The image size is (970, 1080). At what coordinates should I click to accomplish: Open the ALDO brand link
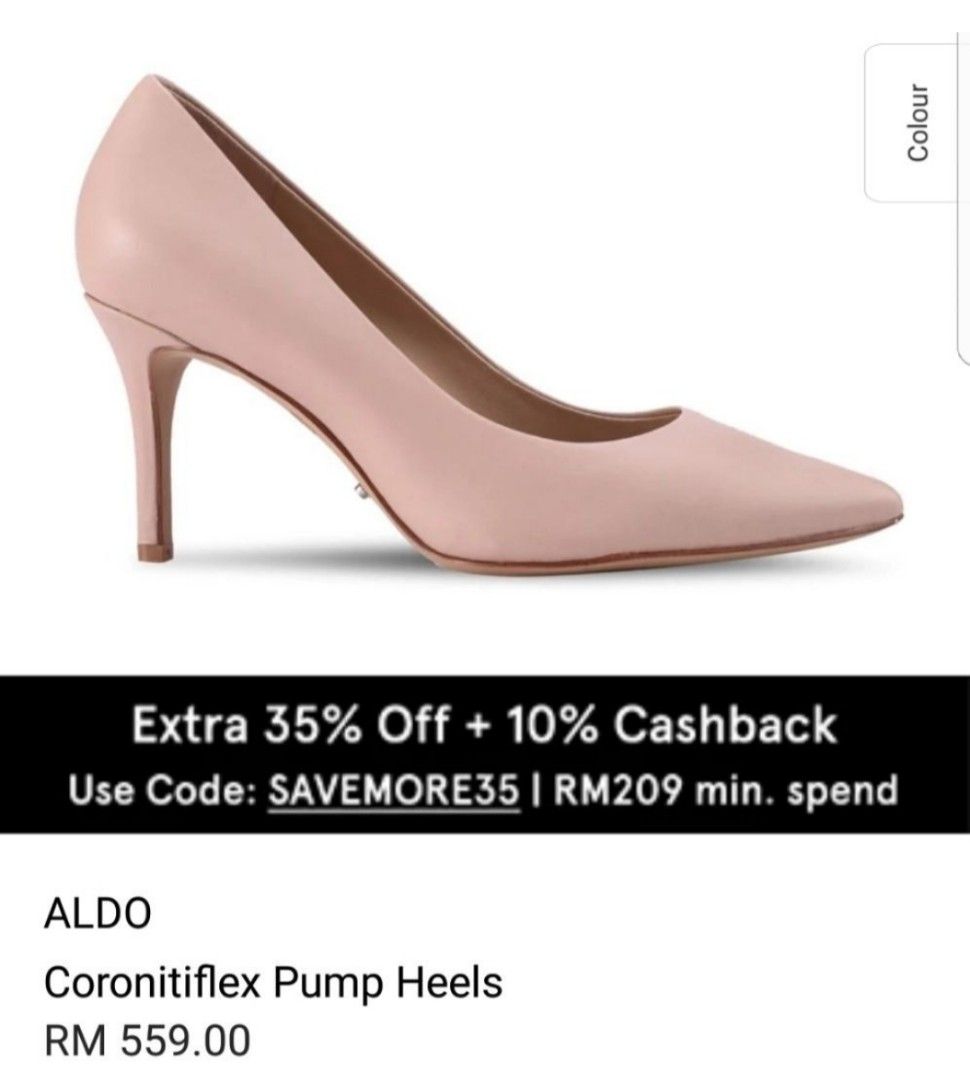coord(97,913)
